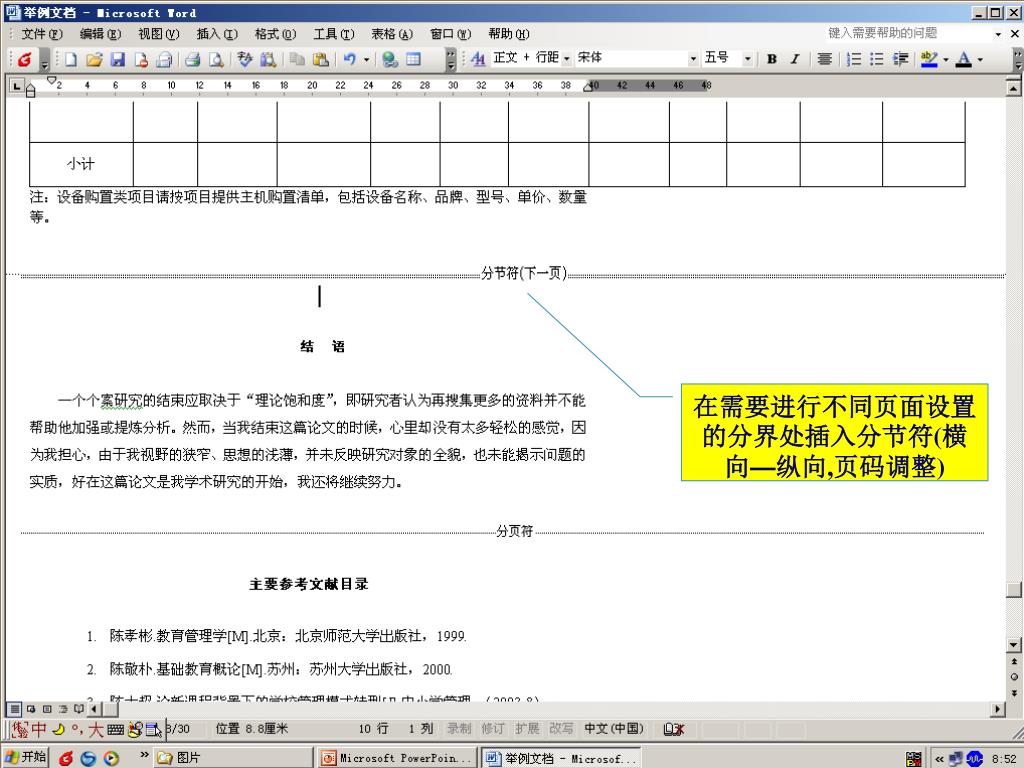Expand taskbar quick launch chevron
1024x768 pixels.
[144, 755]
